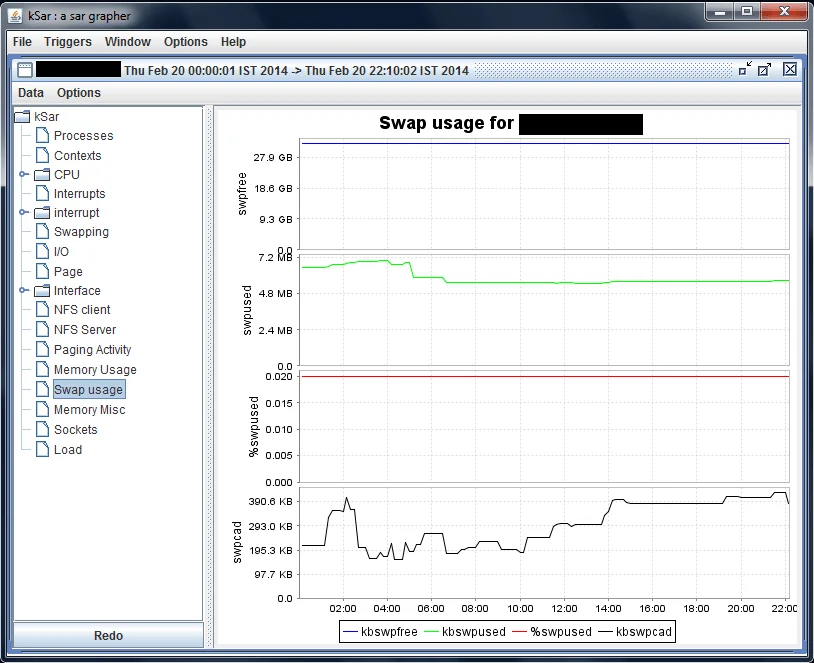
Task: Click the internal frame's iconify icon
Action: [745, 69]
